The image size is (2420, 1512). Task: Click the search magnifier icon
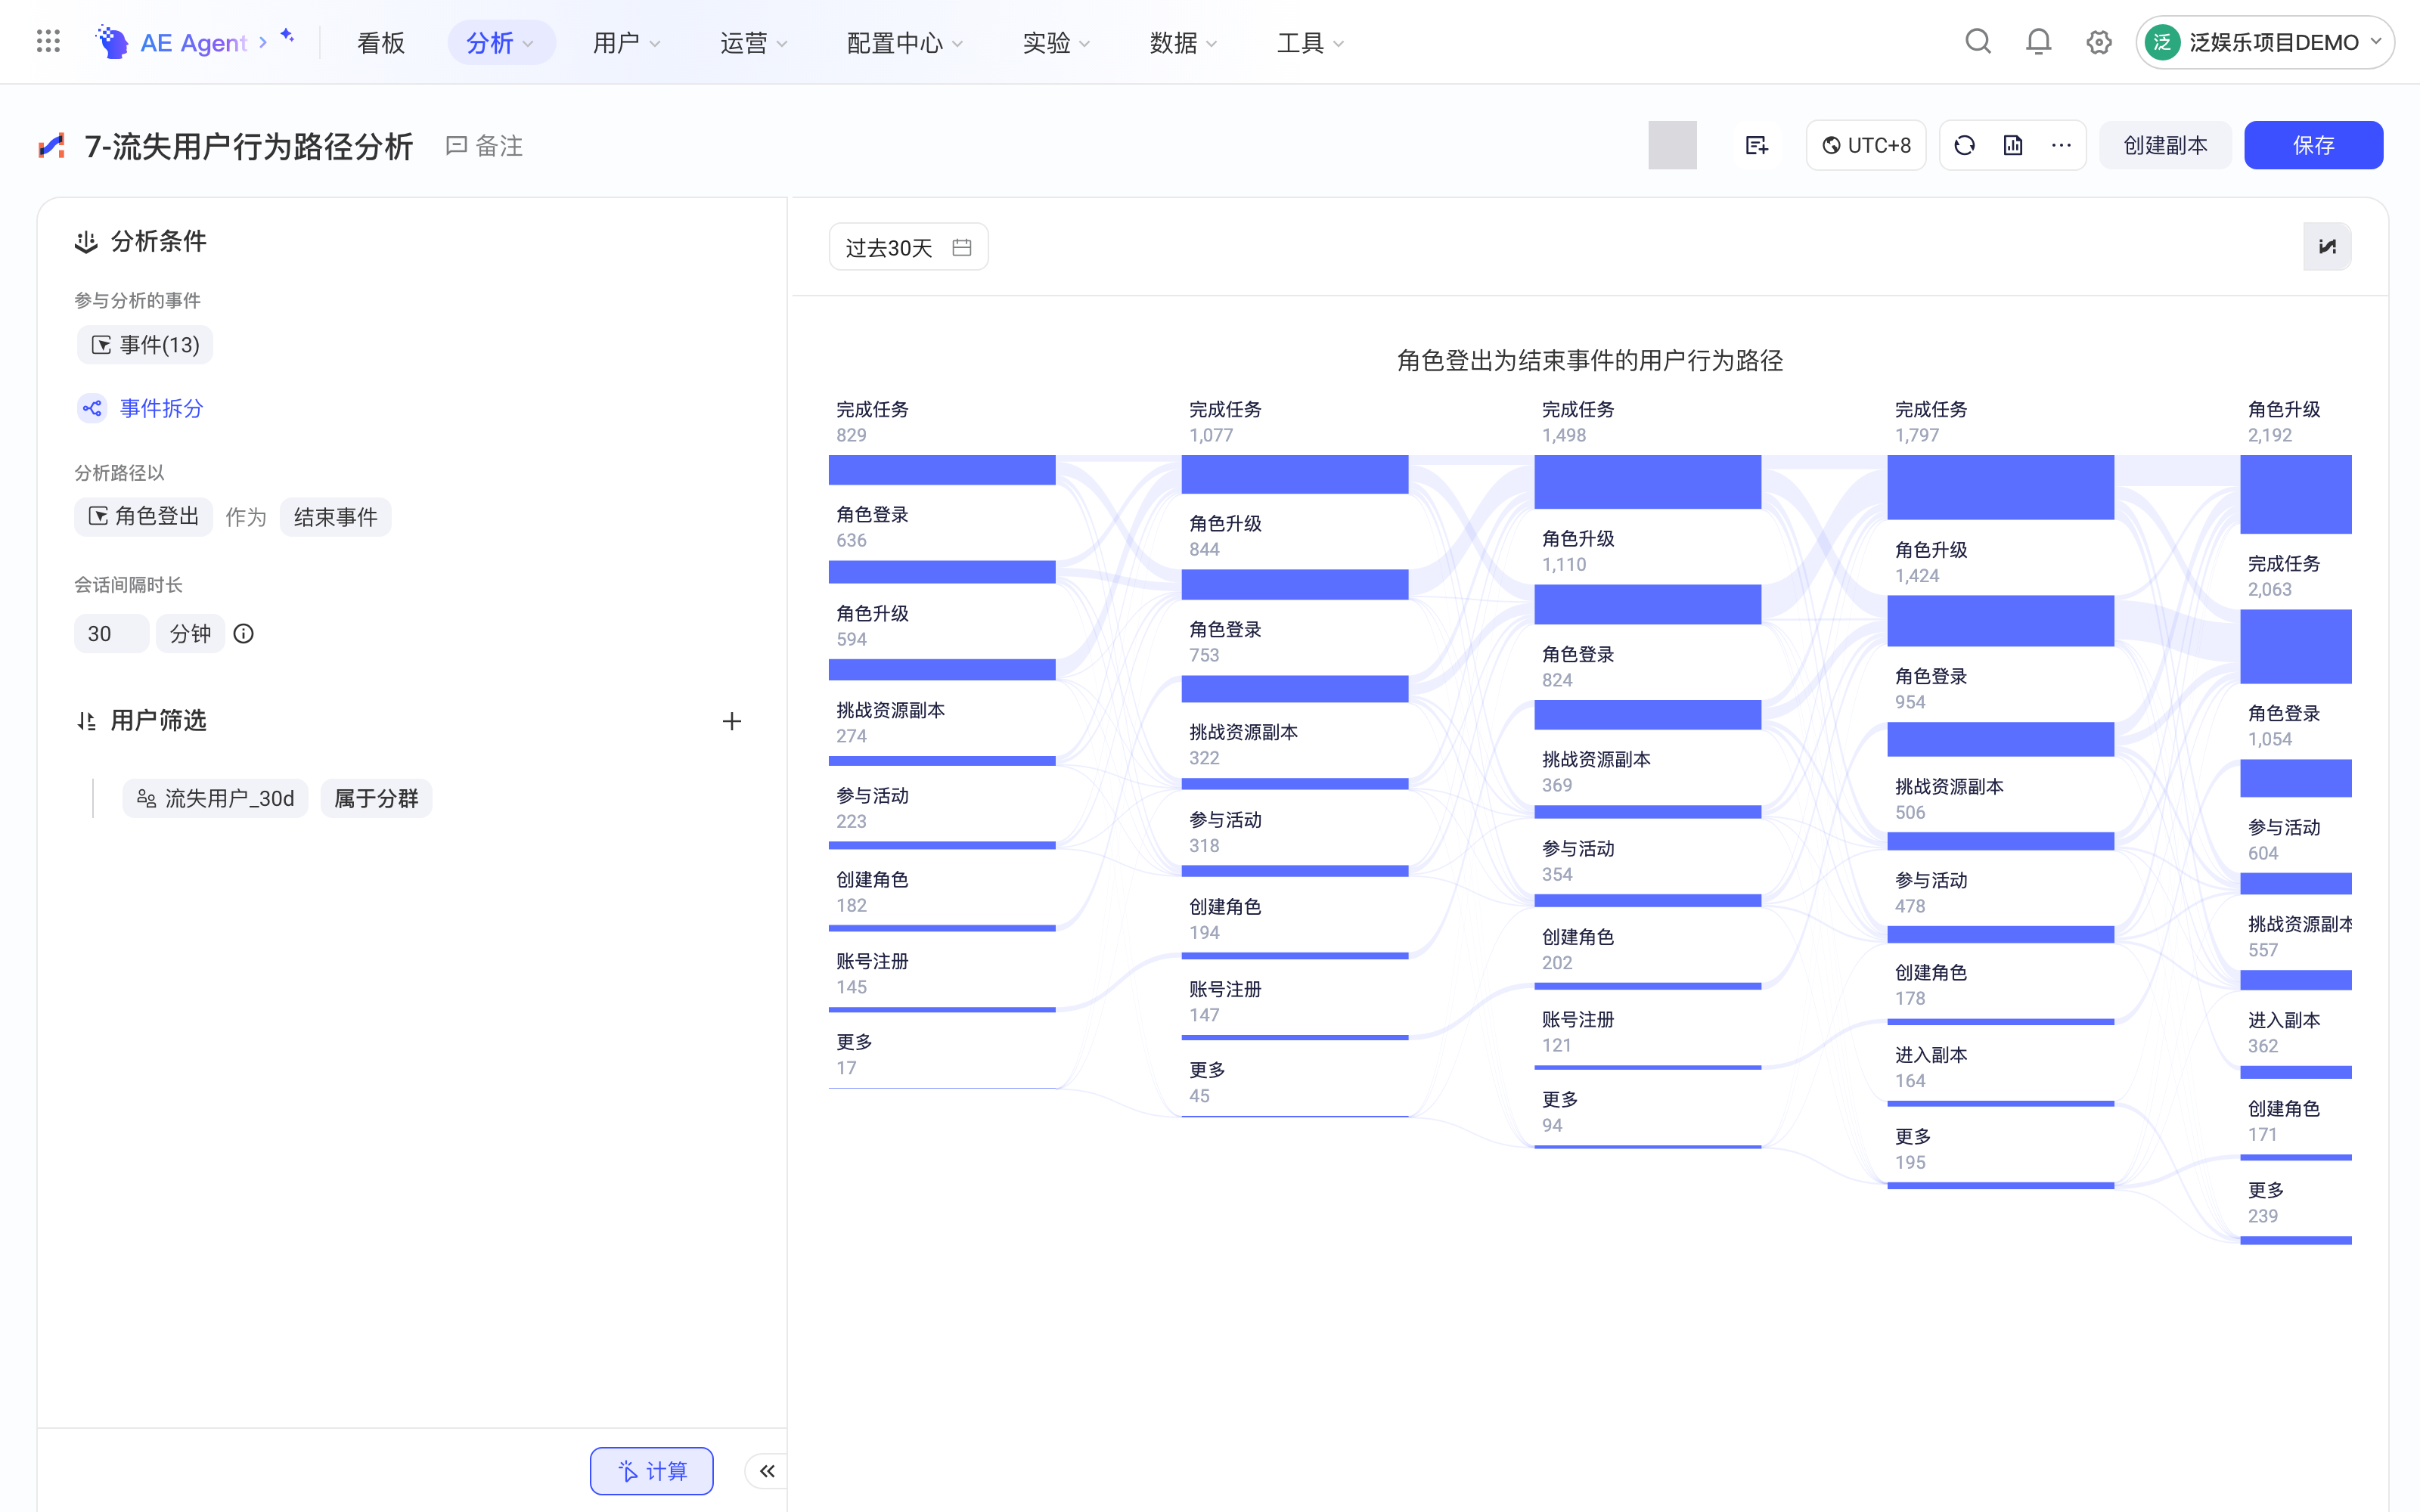click(x=1977, y=42)
